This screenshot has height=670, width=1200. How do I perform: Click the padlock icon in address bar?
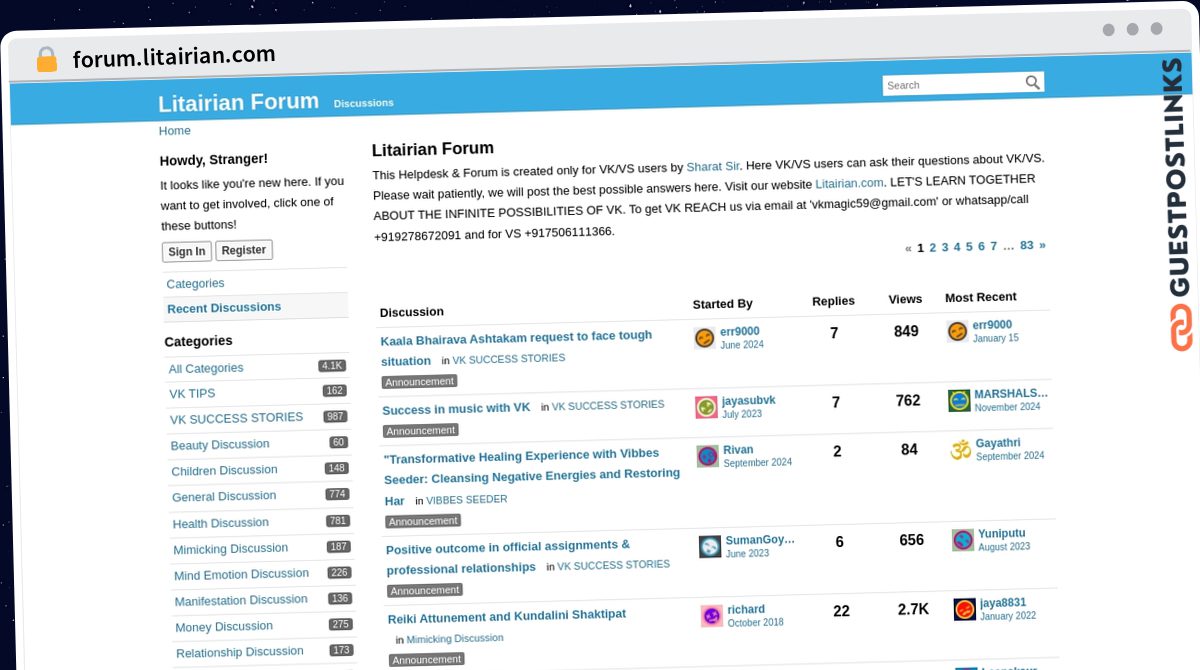46,60
